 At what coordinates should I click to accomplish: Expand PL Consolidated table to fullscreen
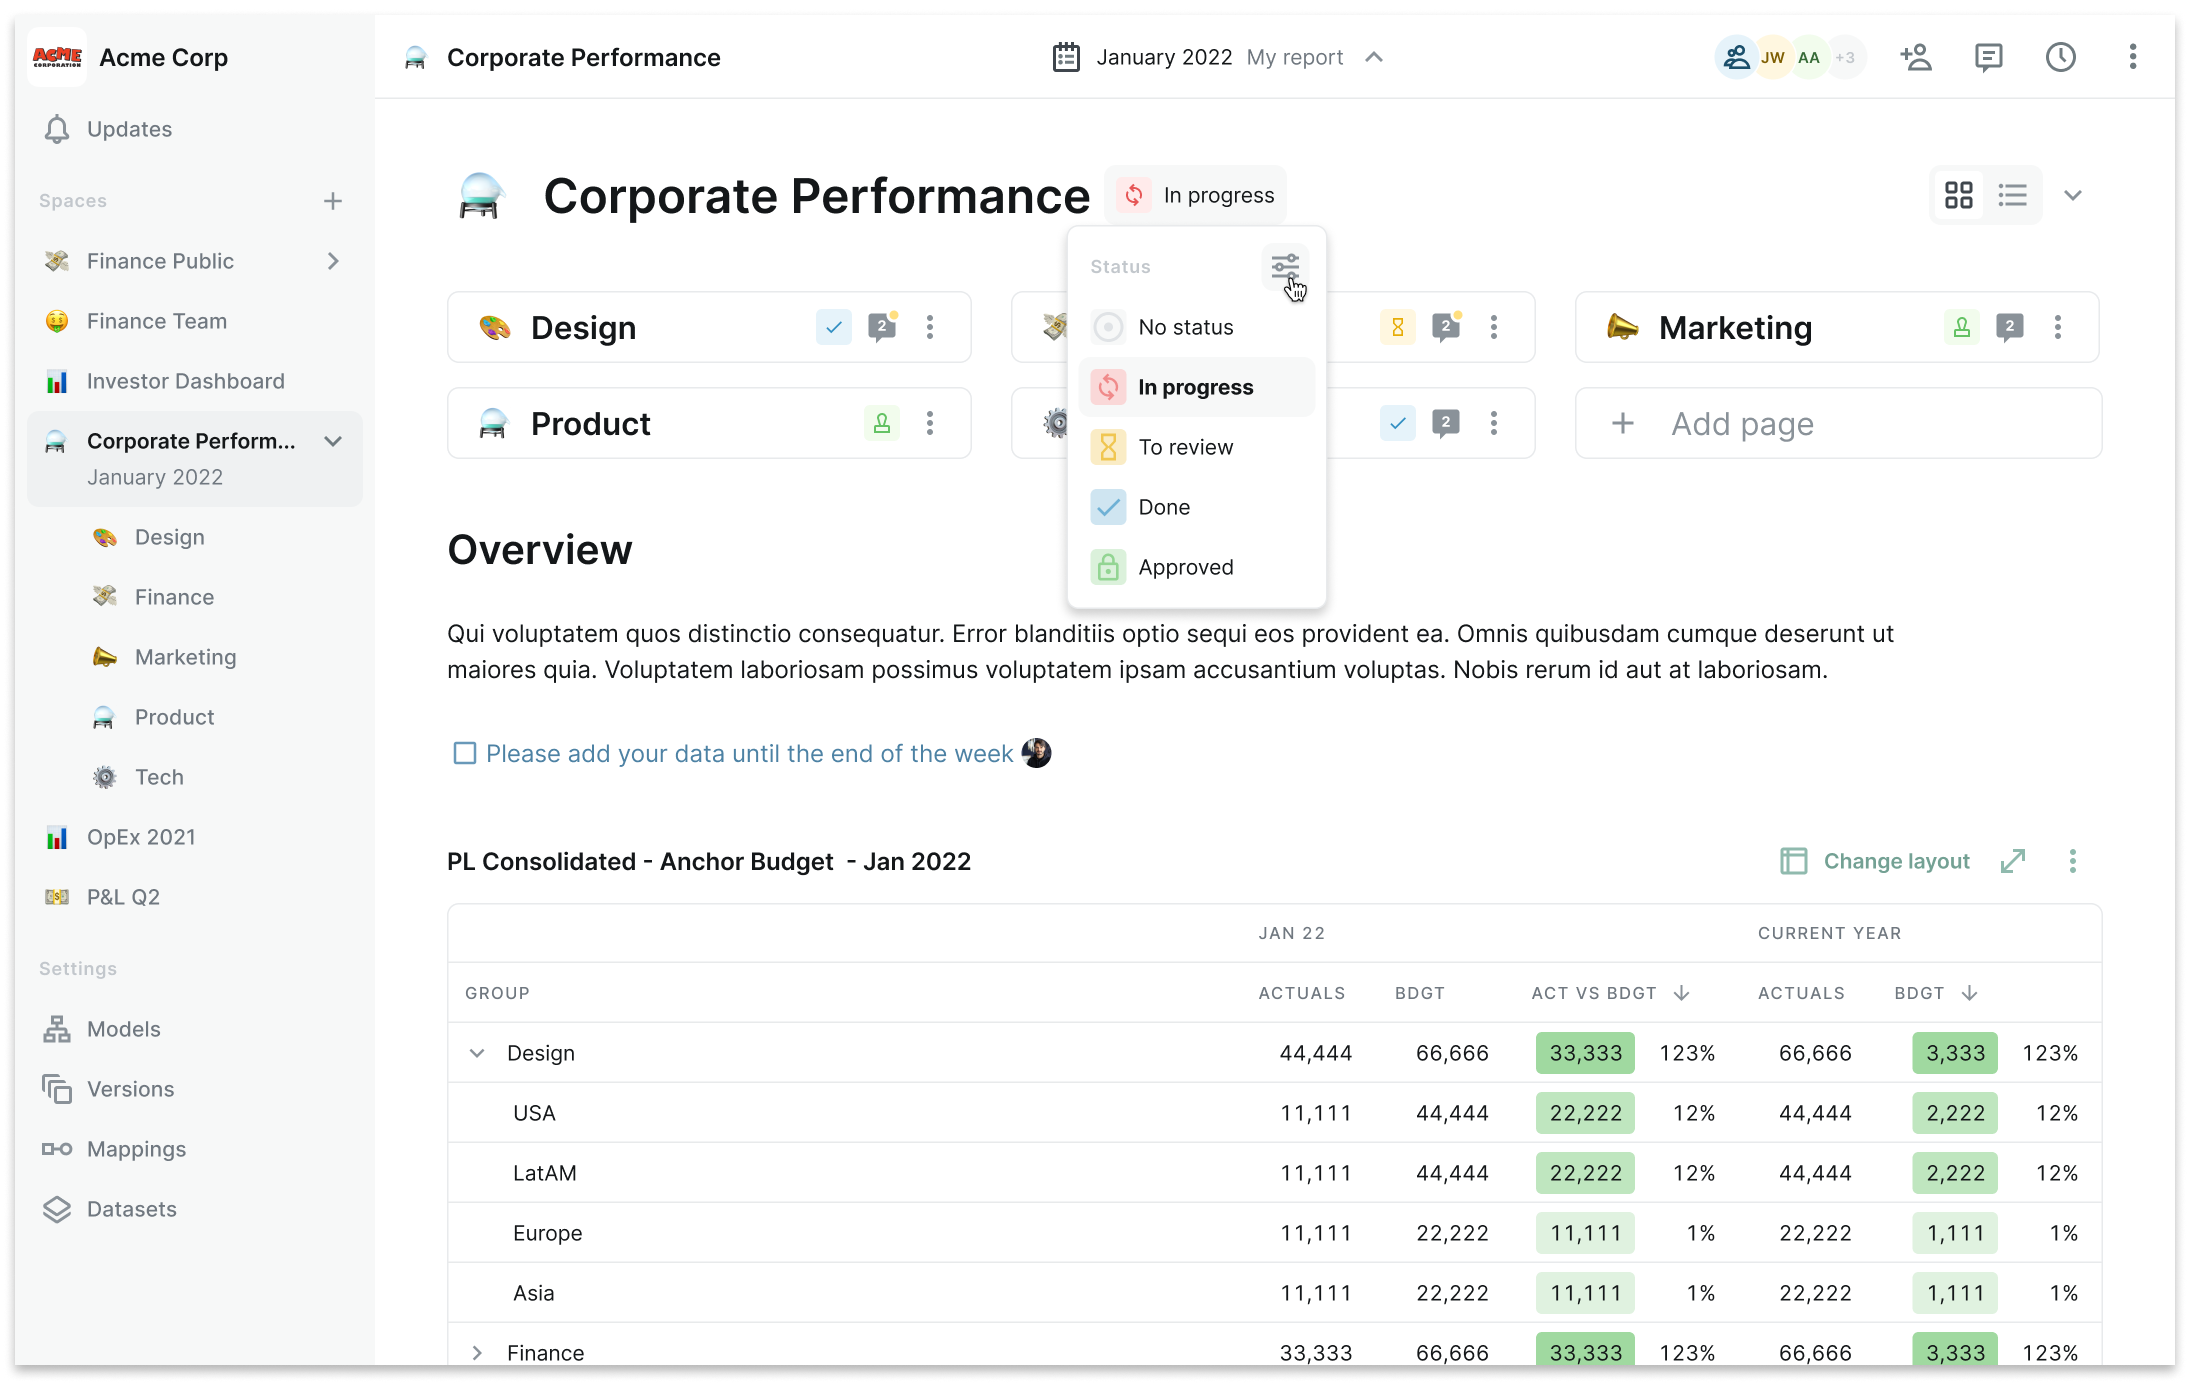(2012, 861)
